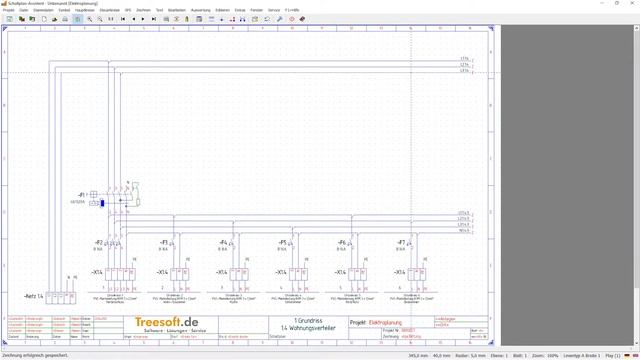640x360 pixels.
Task: Open the Fenster menu
Action: click(x=257, y=10)
